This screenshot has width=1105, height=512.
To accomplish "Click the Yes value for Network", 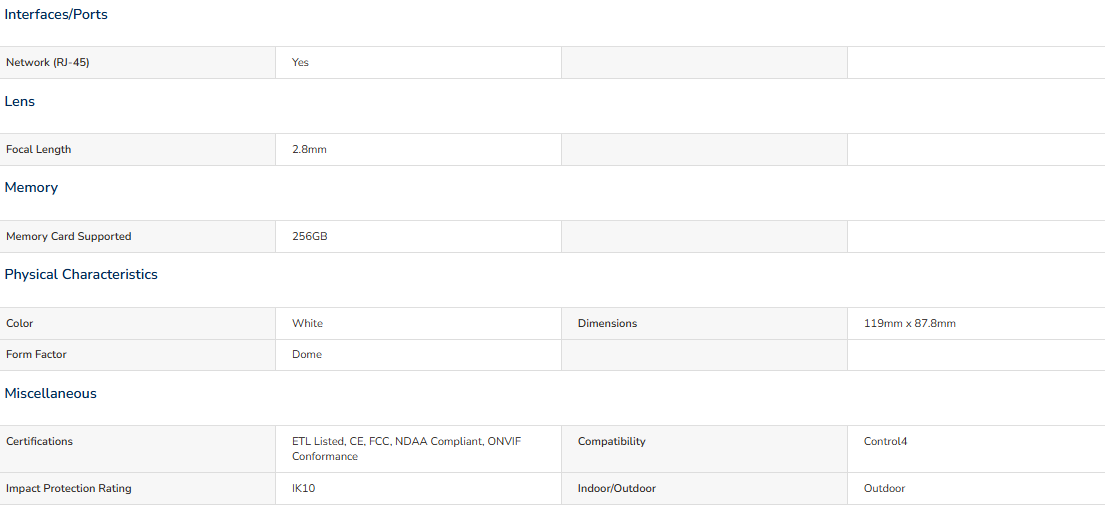I will (300, 63).
